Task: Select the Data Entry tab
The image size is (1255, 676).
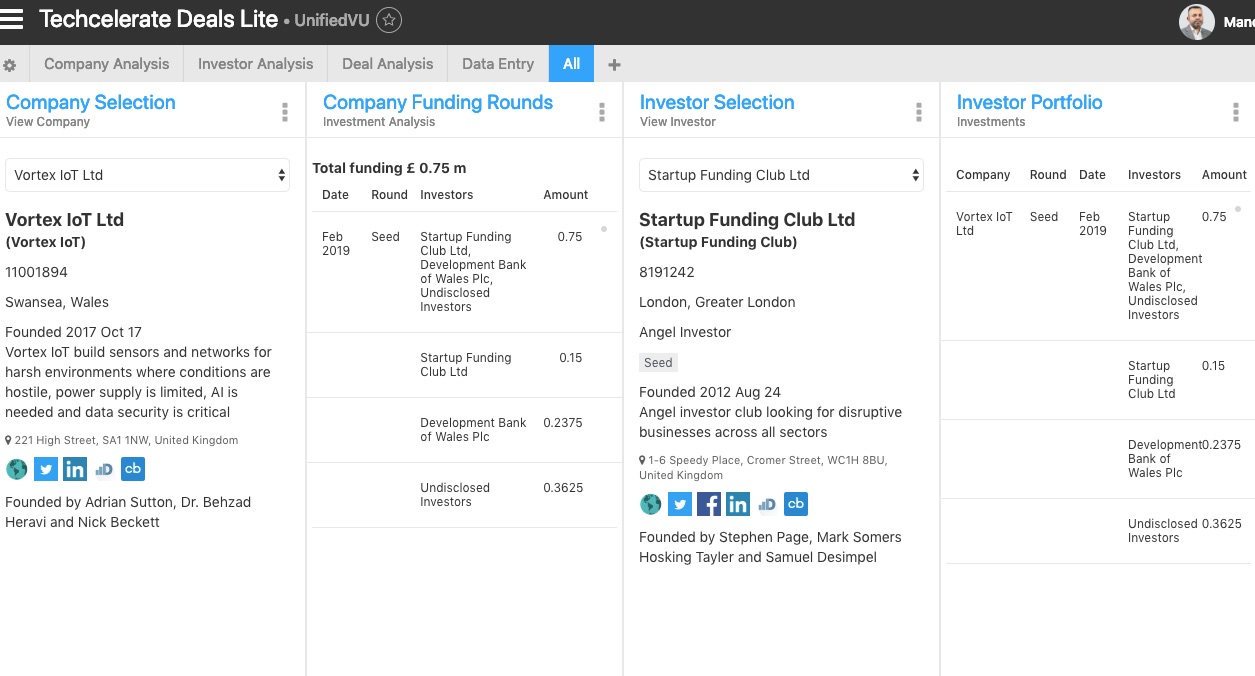Action: pyautogui.click(x=498, y=64)
